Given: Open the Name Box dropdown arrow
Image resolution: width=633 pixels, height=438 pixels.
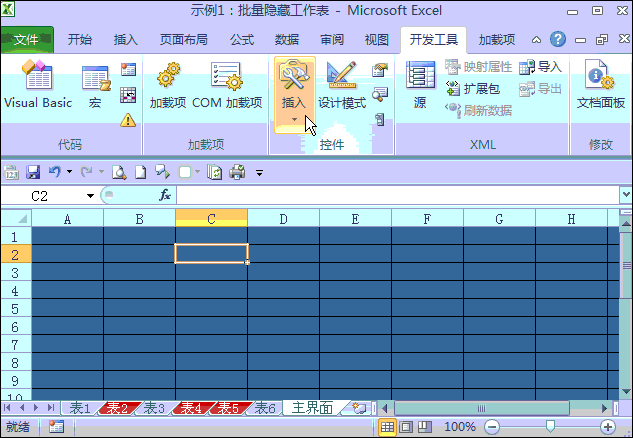Looking at the screenshot, I should [90, 196].
